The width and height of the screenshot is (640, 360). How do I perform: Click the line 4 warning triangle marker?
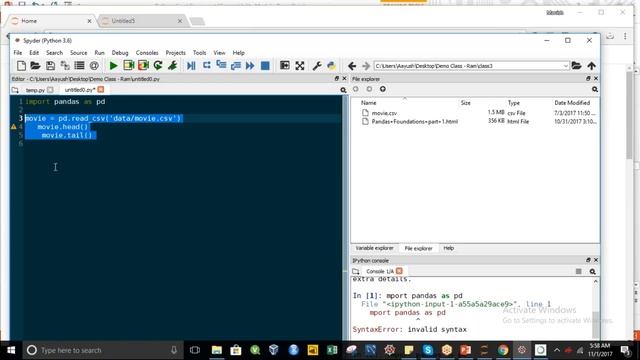pos(13,127)
